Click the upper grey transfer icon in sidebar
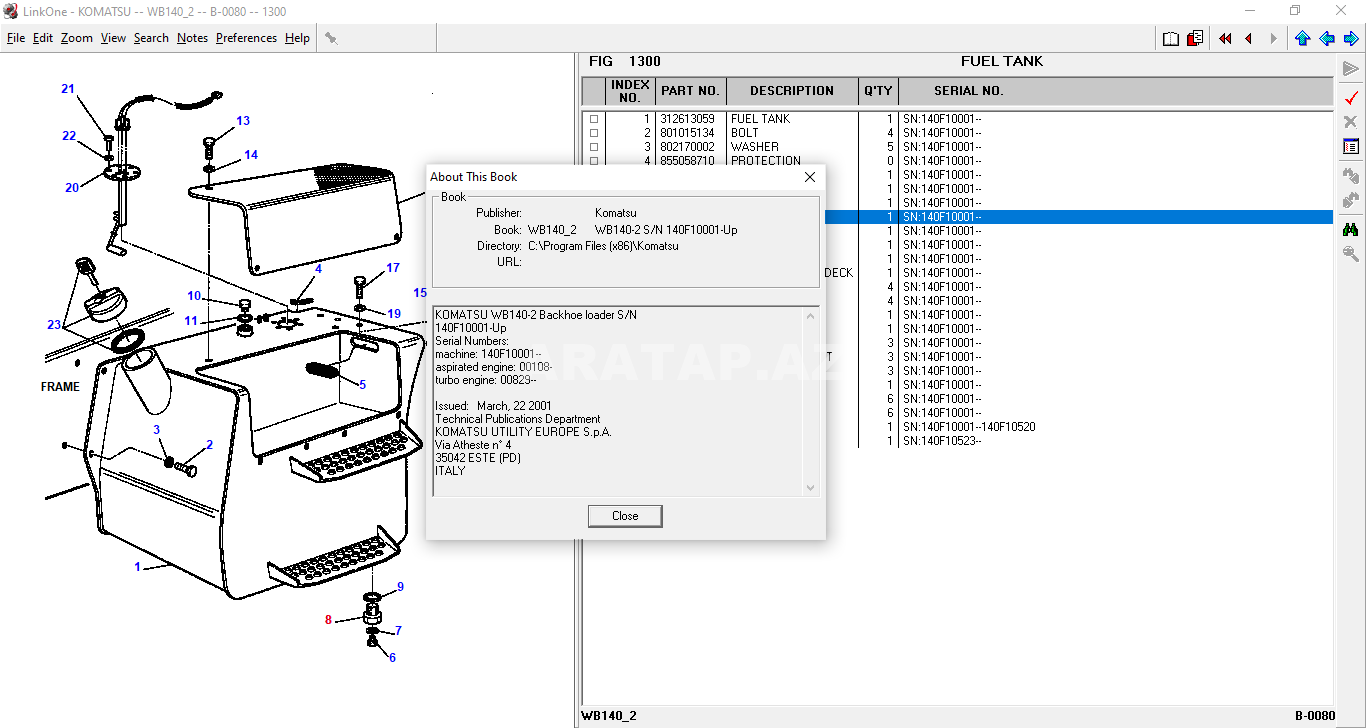The width and height of the screenshot is (1366, 728). 1351,175
